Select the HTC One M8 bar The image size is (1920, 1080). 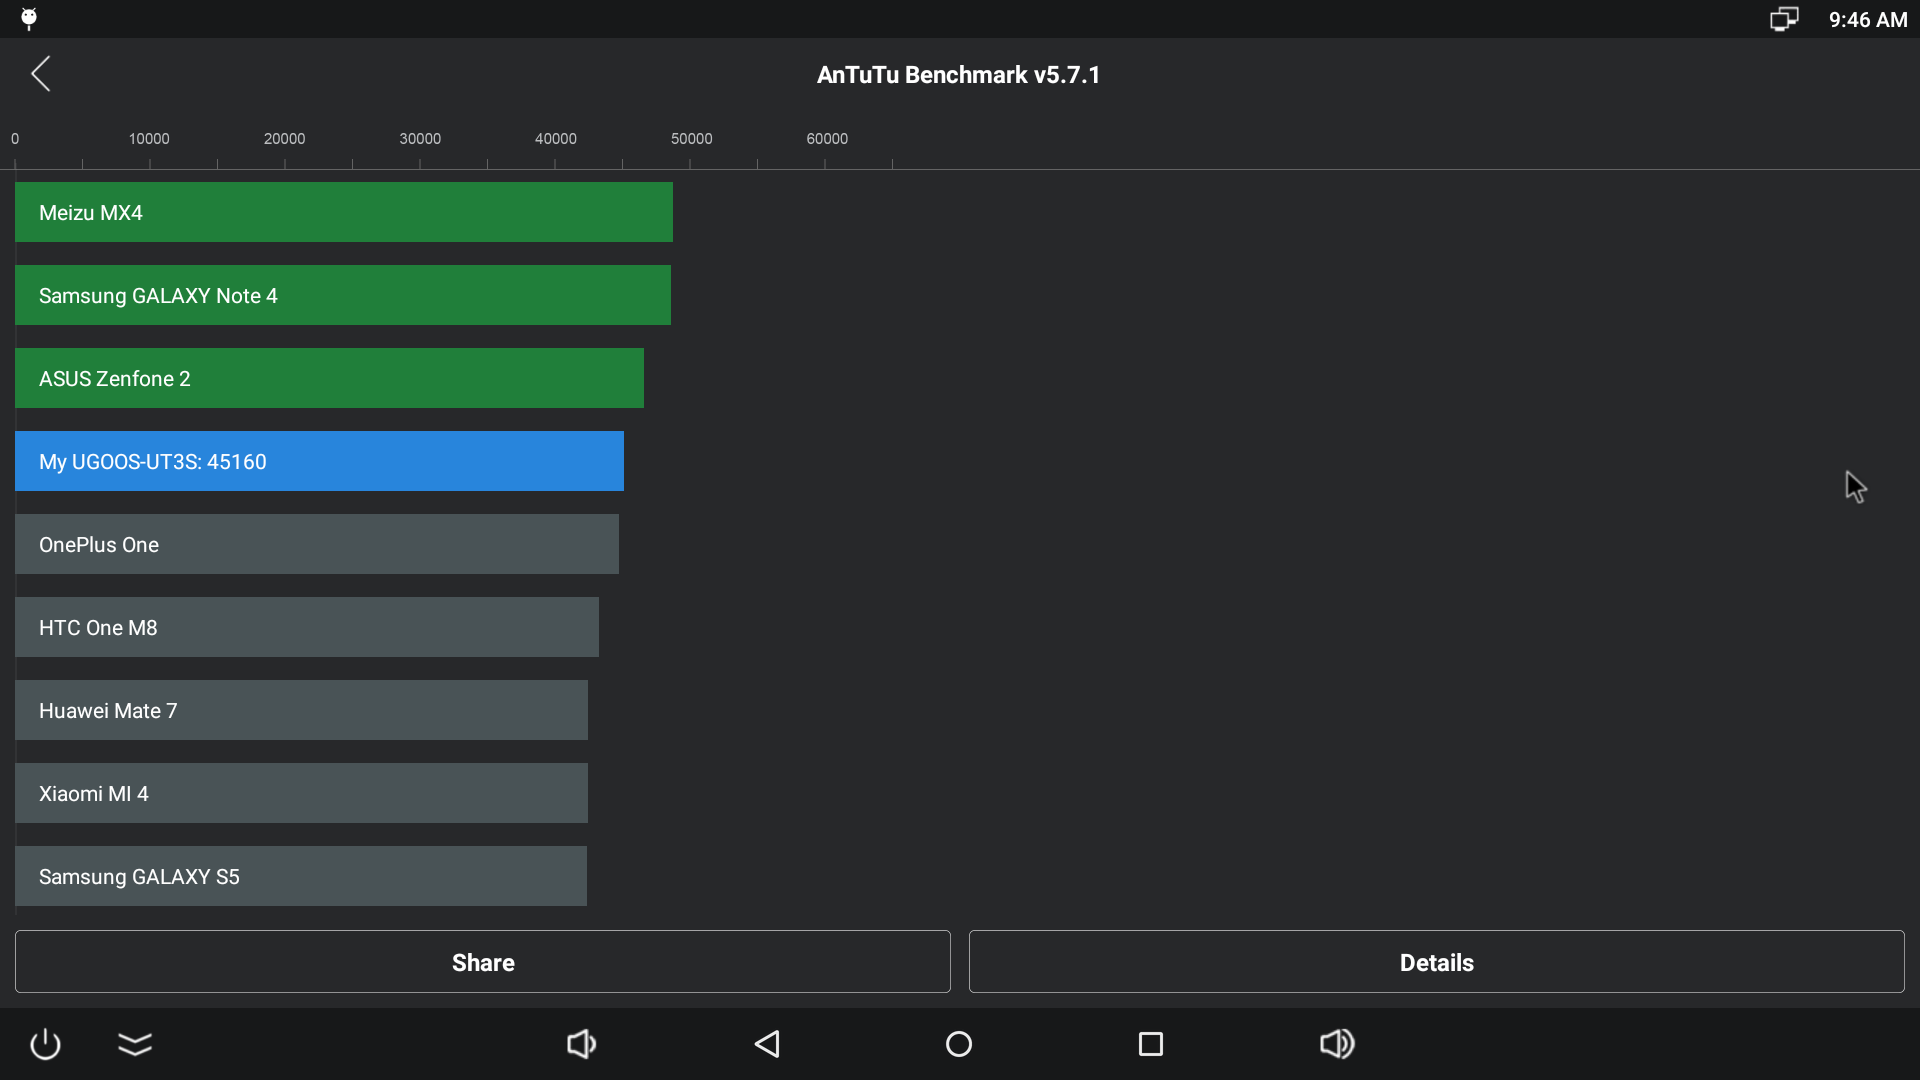(307, 627)
